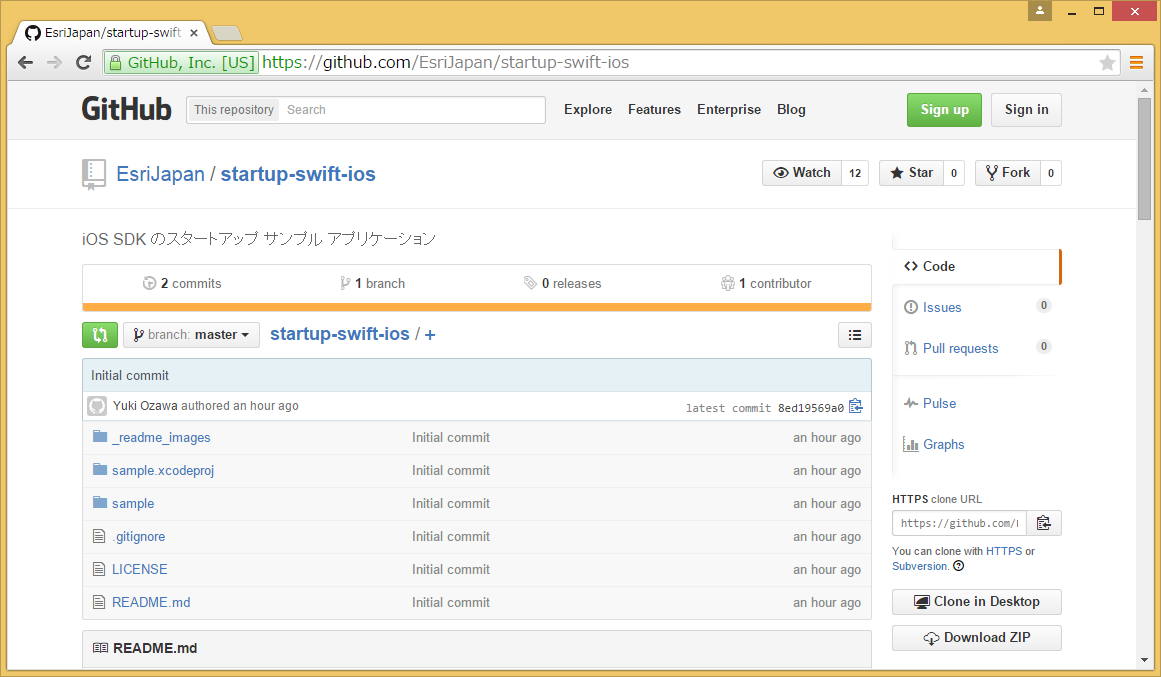The height and width of the screenshot is (677, 1161).
Task: Click the Watch button
Action: (x=802, y=173)
